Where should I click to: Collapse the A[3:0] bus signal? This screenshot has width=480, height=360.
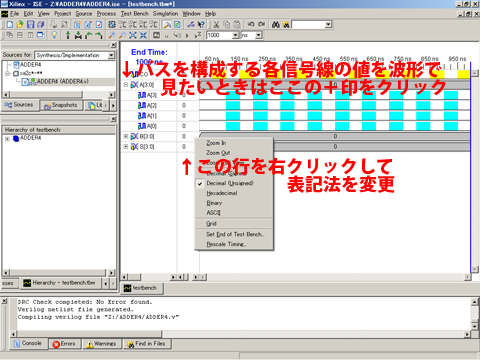pyautogui.click(x=126, y=85)
